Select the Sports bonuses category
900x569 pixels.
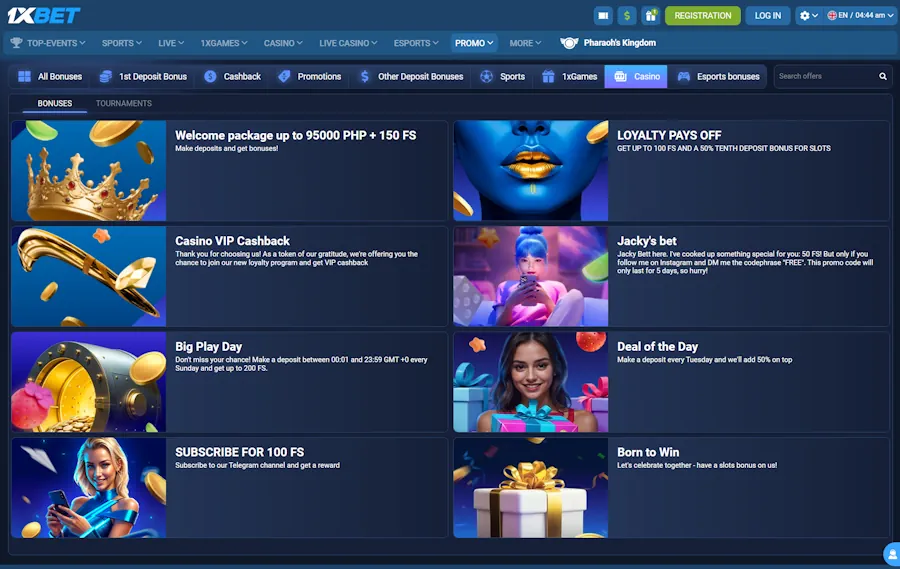pos(502,76)
